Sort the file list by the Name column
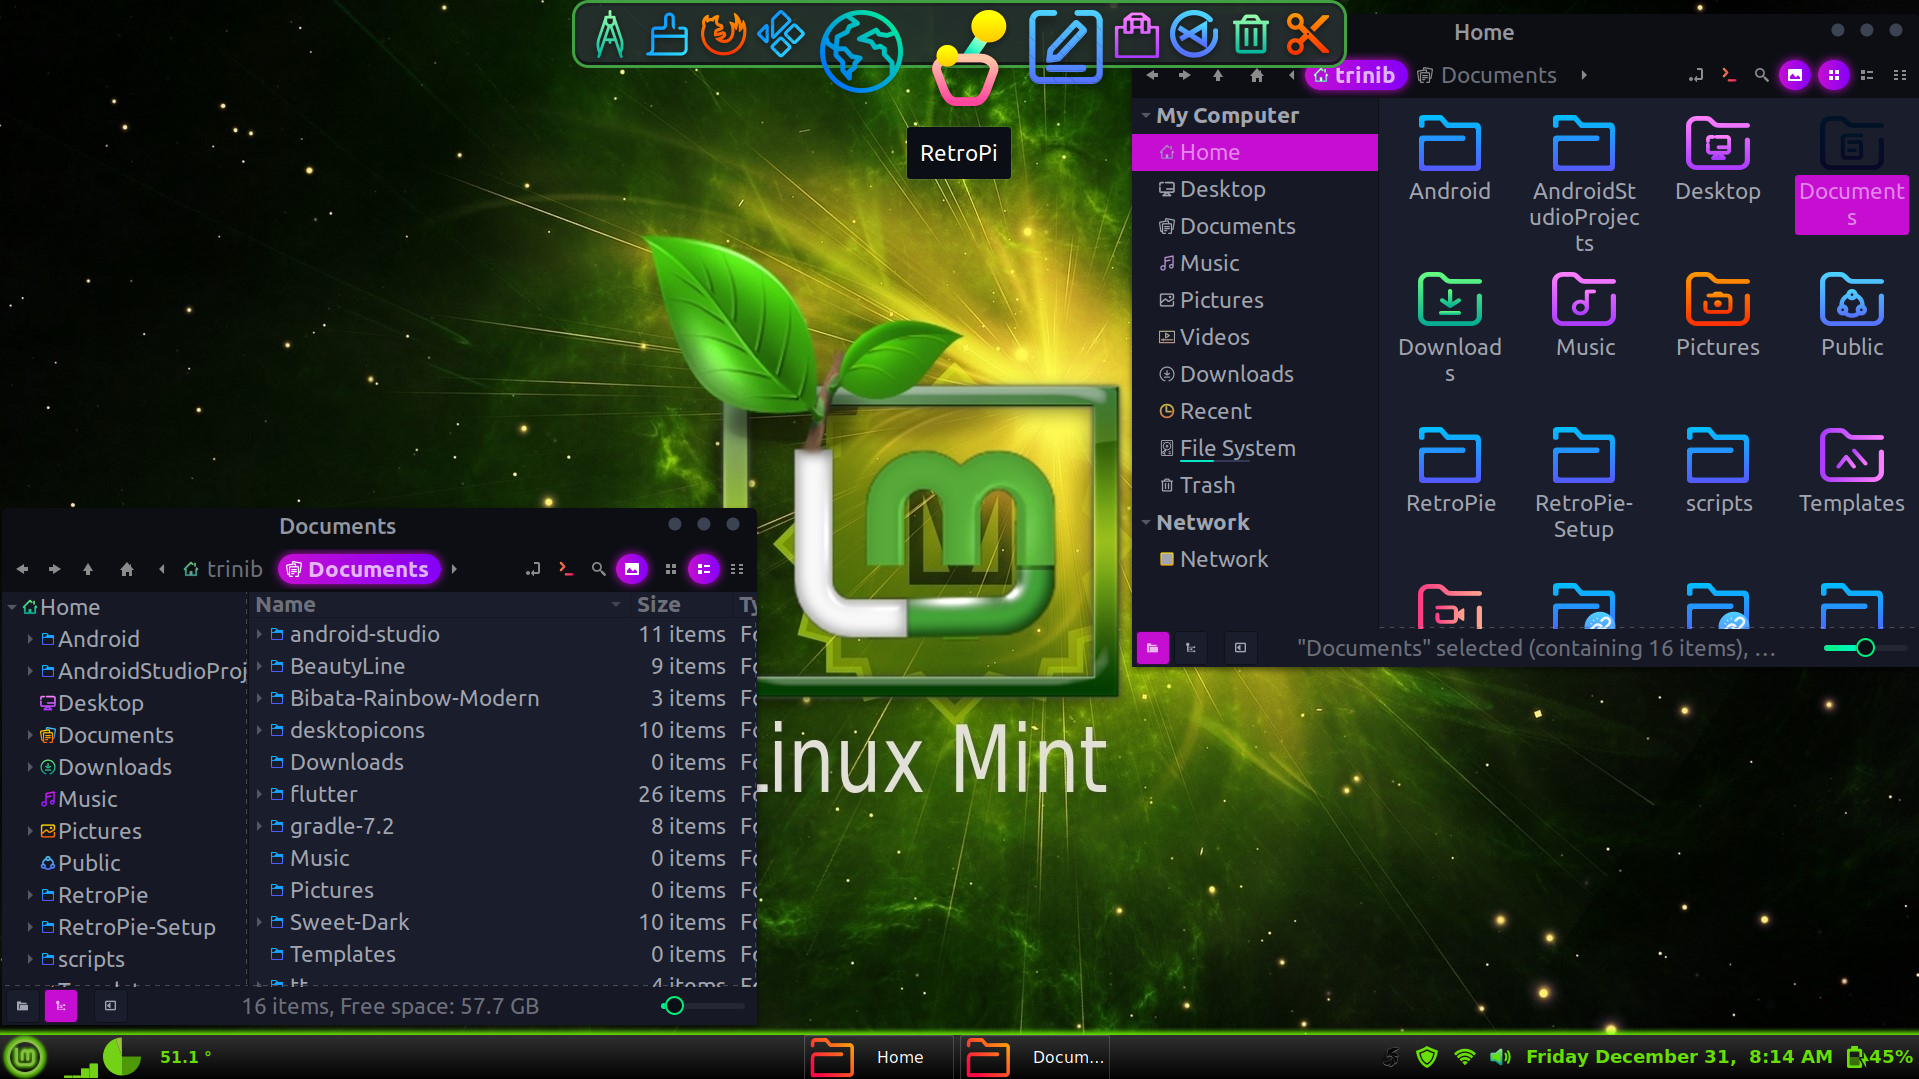The height and width of the screenshot is (1079, 1919). point(438,605)
